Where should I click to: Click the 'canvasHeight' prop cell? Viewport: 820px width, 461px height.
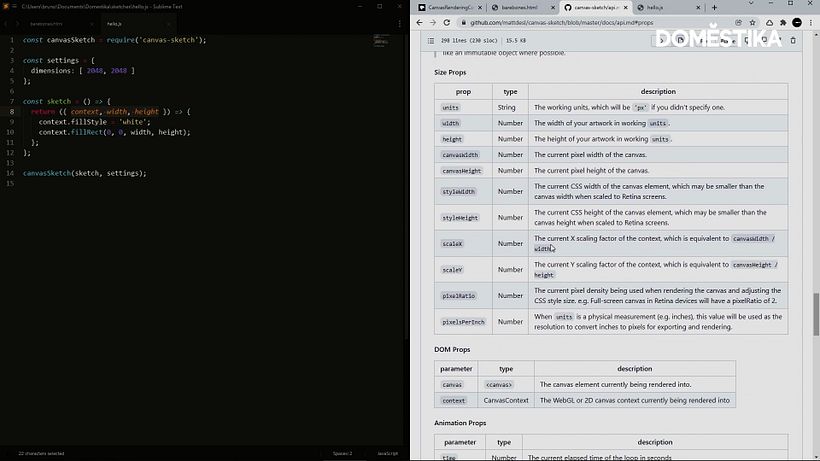462,171
